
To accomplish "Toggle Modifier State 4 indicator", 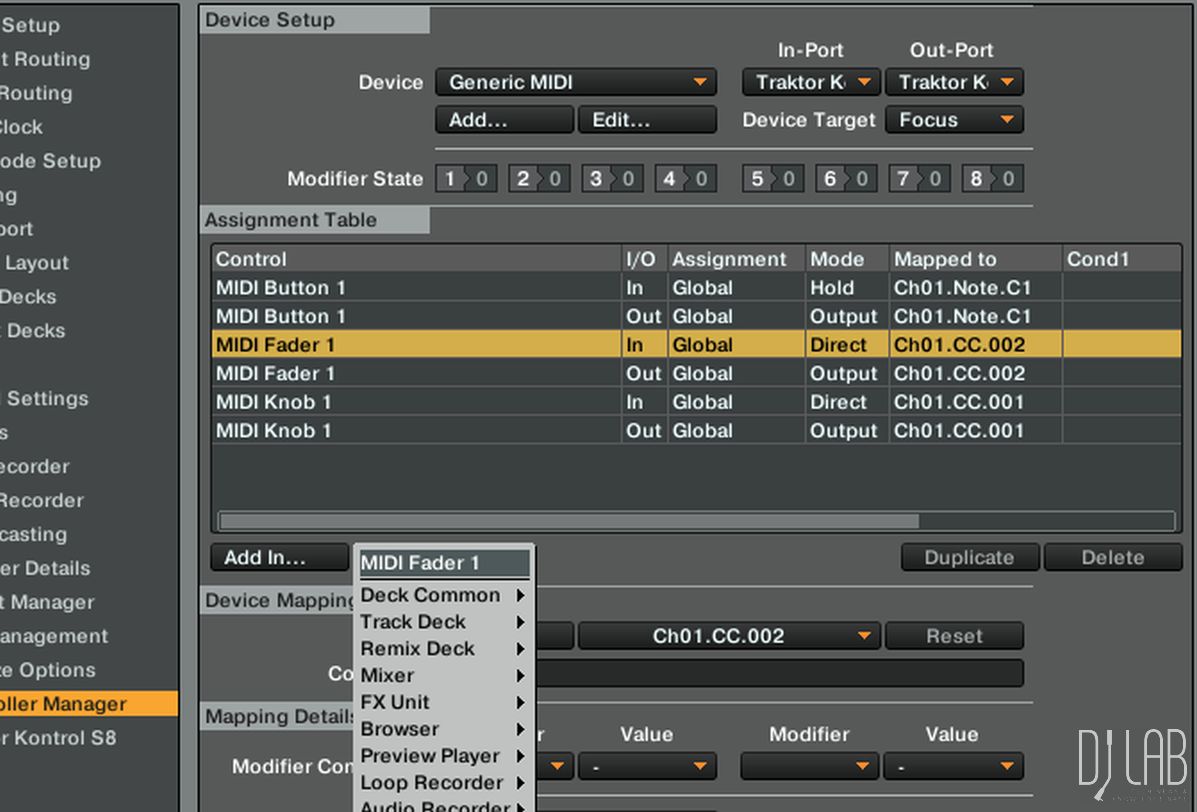I will click(686, 179).
